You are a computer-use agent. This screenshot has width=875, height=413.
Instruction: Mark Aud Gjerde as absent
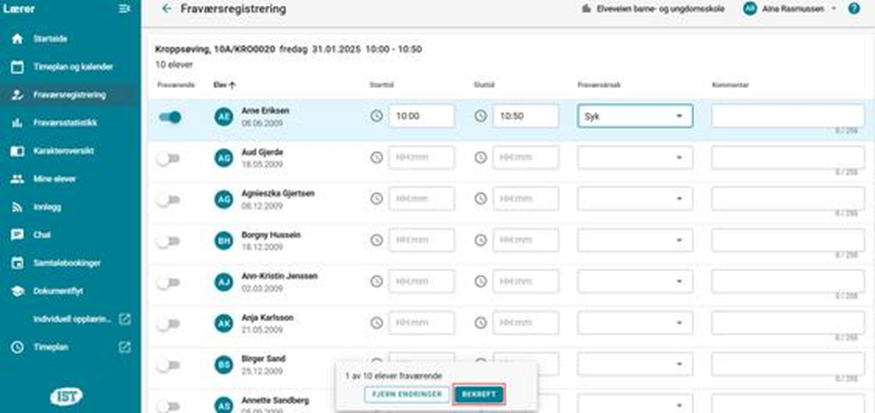[x=167, y=158]
